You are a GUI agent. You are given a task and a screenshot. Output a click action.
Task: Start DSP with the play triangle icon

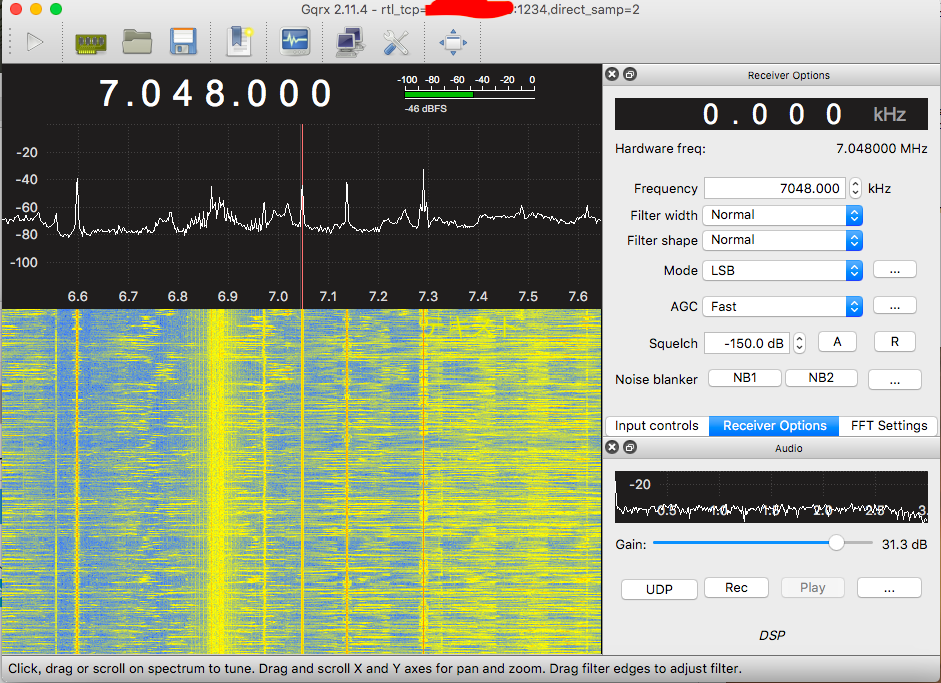tap(35, 42)
